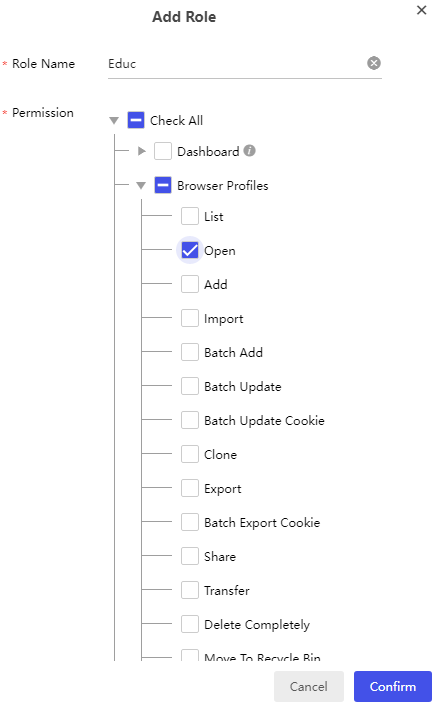436x704 pixels.
Task: Click the Confirm button
Action: coord(392,686)
